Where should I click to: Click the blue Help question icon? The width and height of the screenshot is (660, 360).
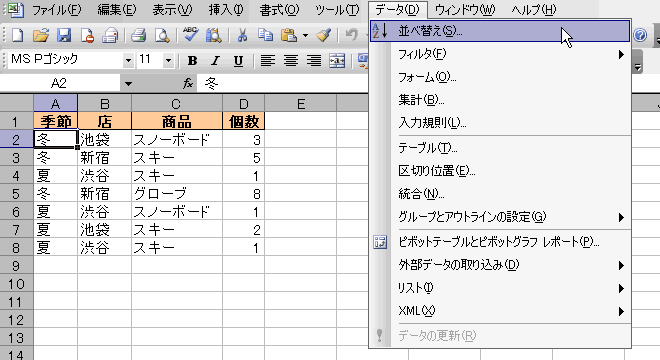click(640, 35)
